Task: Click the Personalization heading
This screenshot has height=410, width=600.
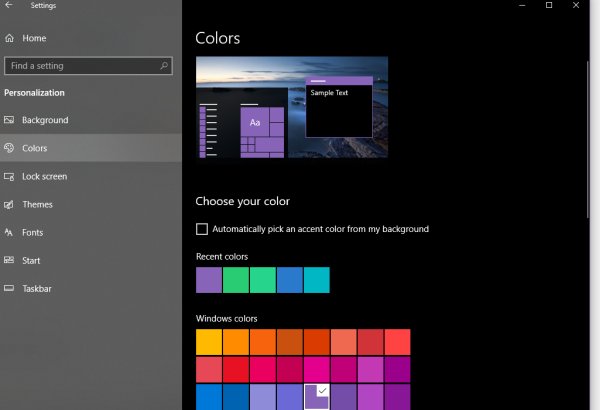Action: [x=34, y=93]
